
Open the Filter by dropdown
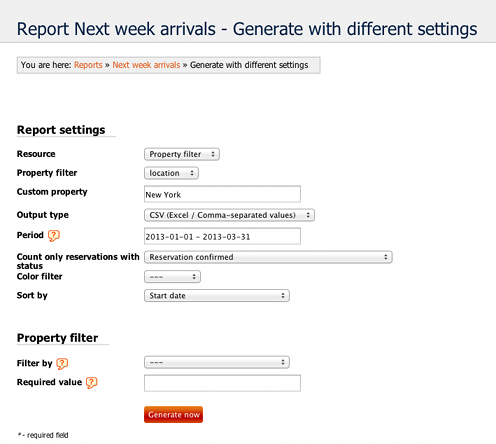click(x=217, y=362)
